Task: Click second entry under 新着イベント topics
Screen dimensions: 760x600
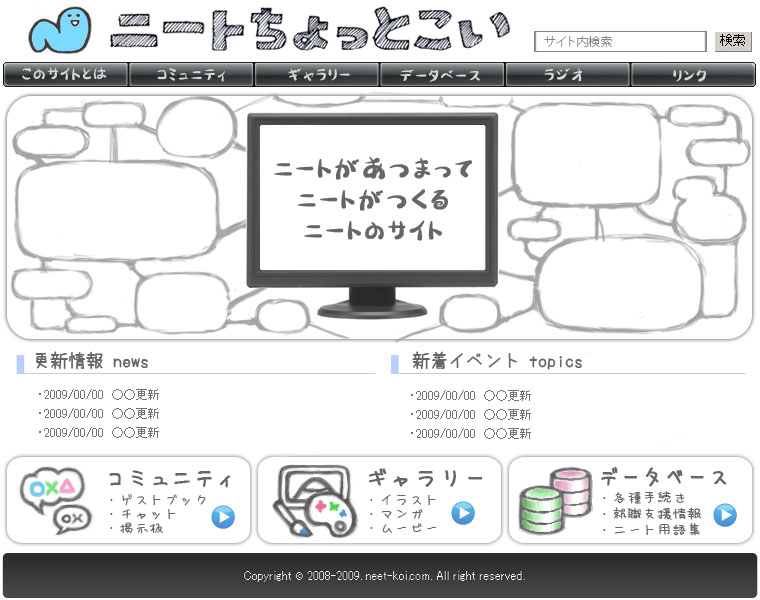Action: click(471, 414)
